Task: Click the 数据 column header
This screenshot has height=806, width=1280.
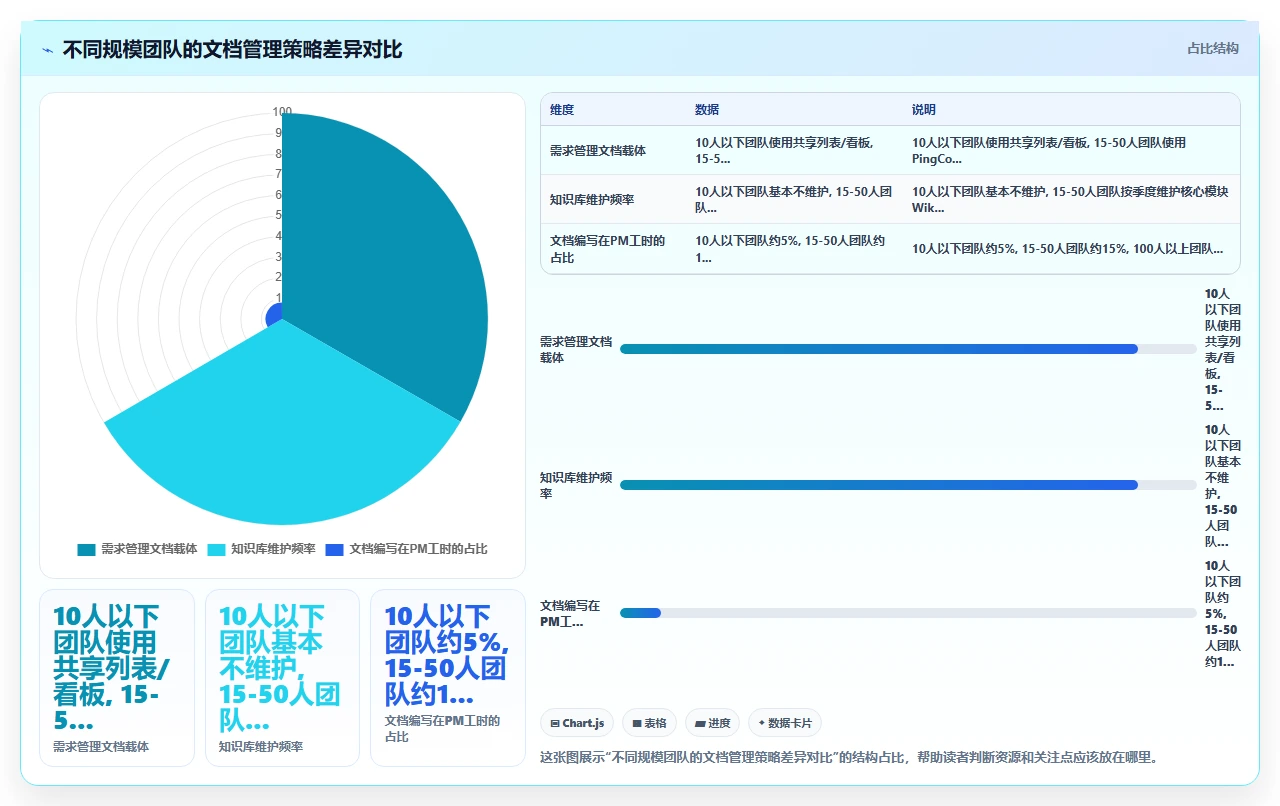Action: (707, 110)
